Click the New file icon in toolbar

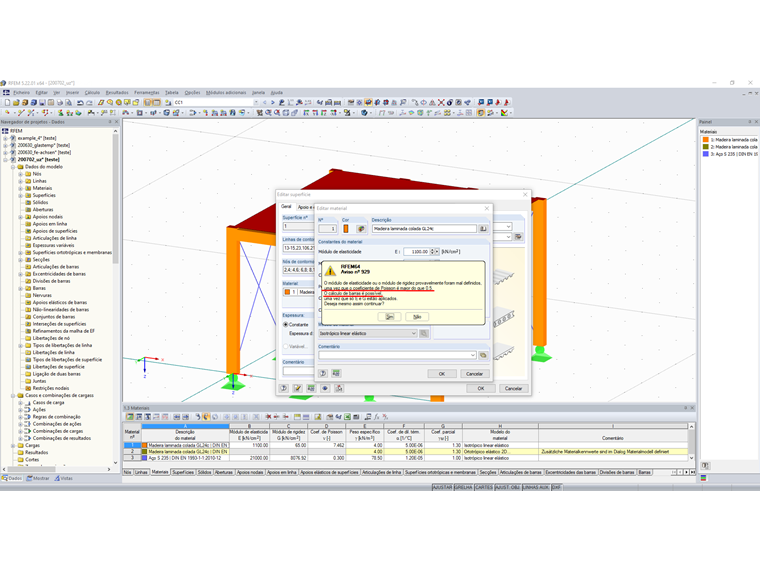point(7,103)
